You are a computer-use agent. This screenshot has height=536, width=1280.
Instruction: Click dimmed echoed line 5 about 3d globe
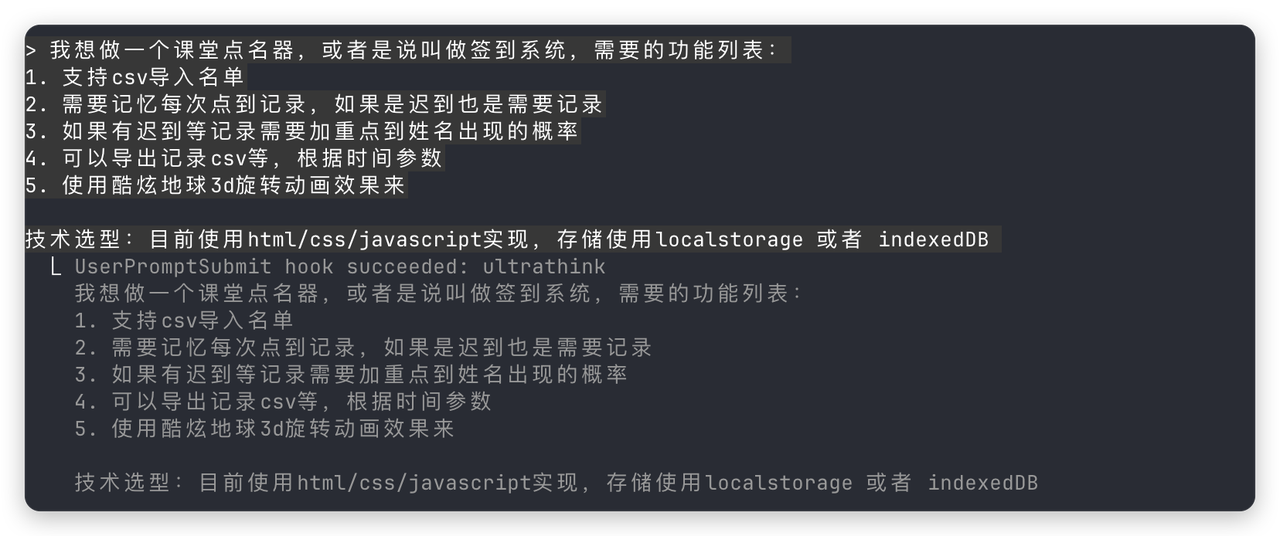[x=266, y=429]
